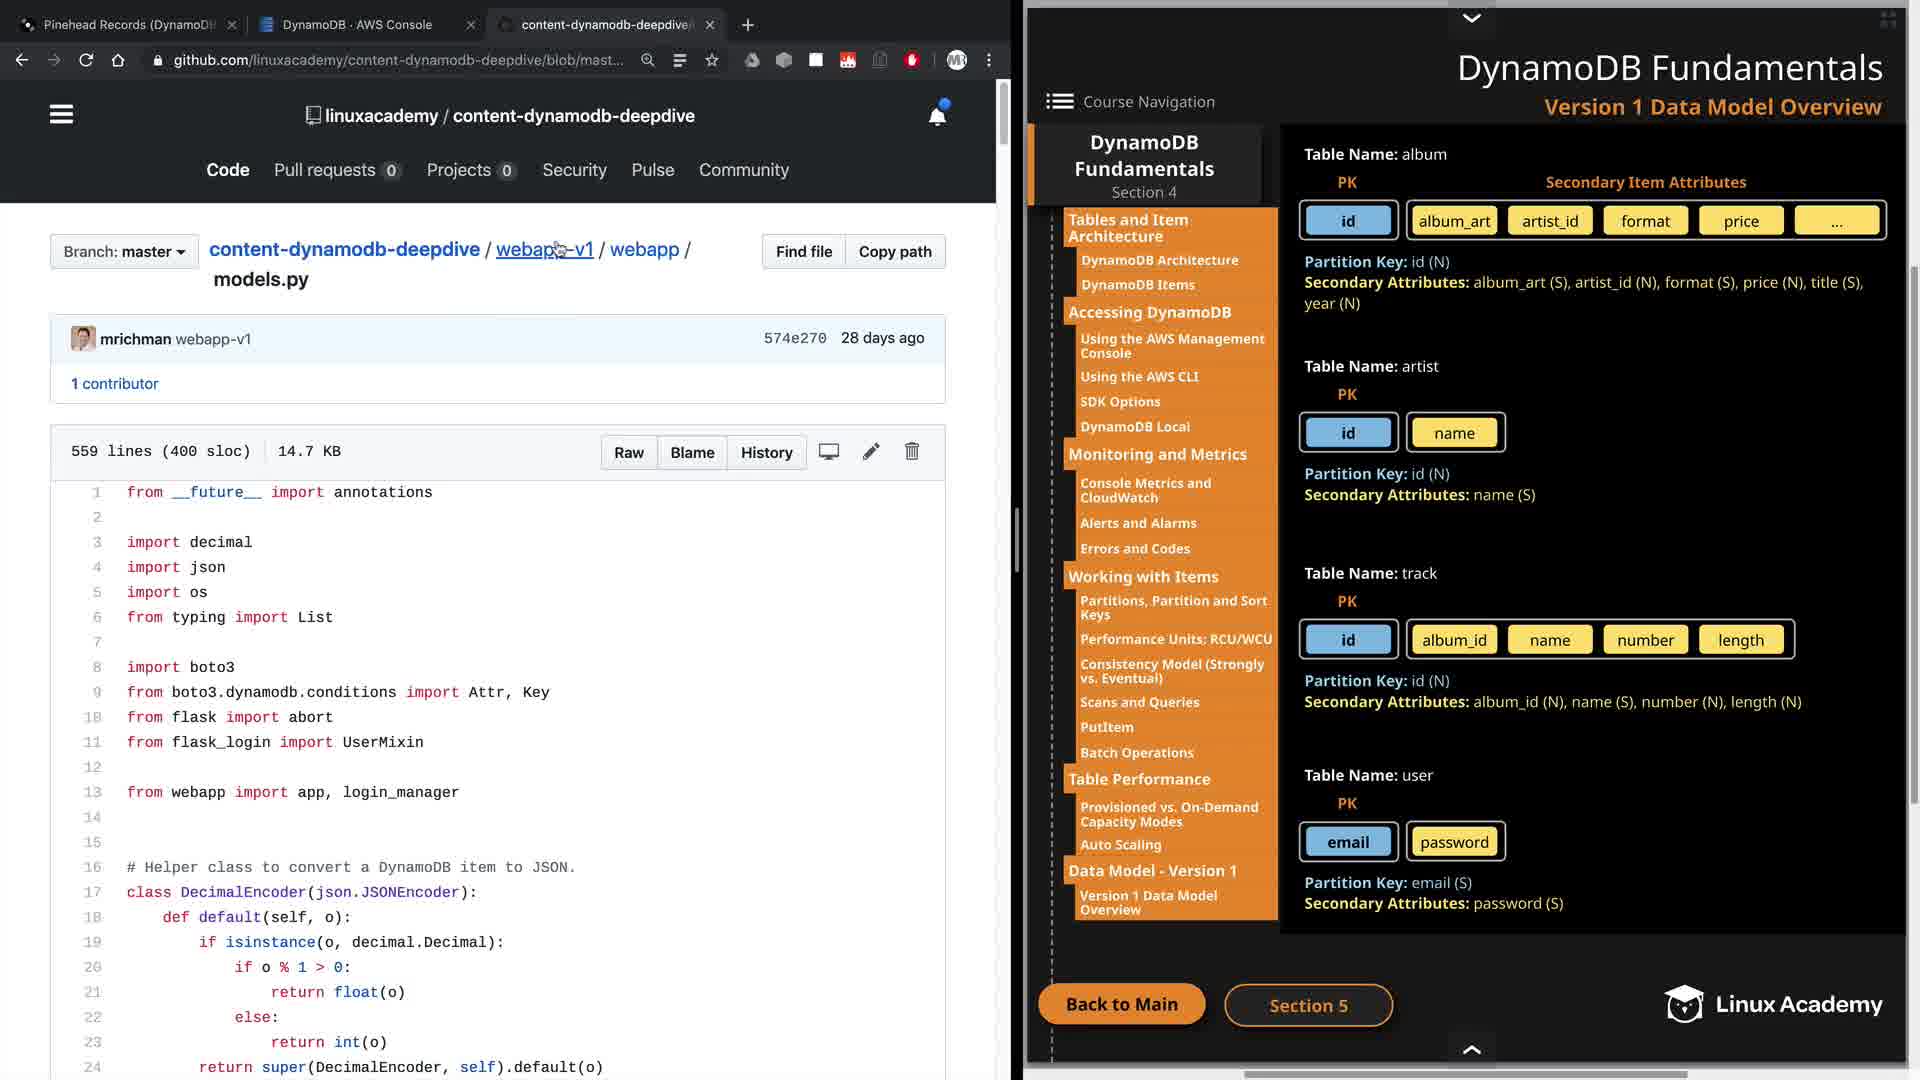Open file in desktop app icon

click(x=829, y=452)
